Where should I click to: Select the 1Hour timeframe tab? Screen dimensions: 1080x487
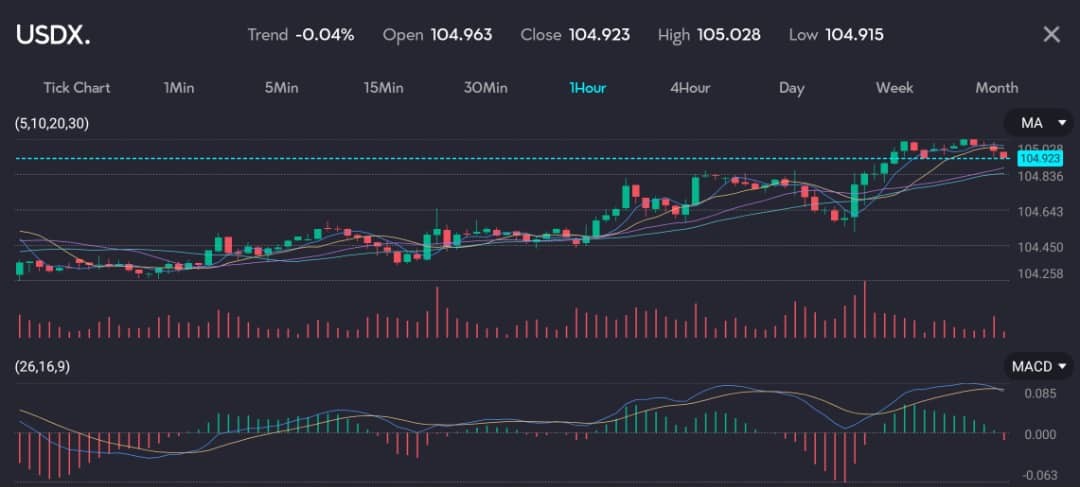click(x=588, y=88)
